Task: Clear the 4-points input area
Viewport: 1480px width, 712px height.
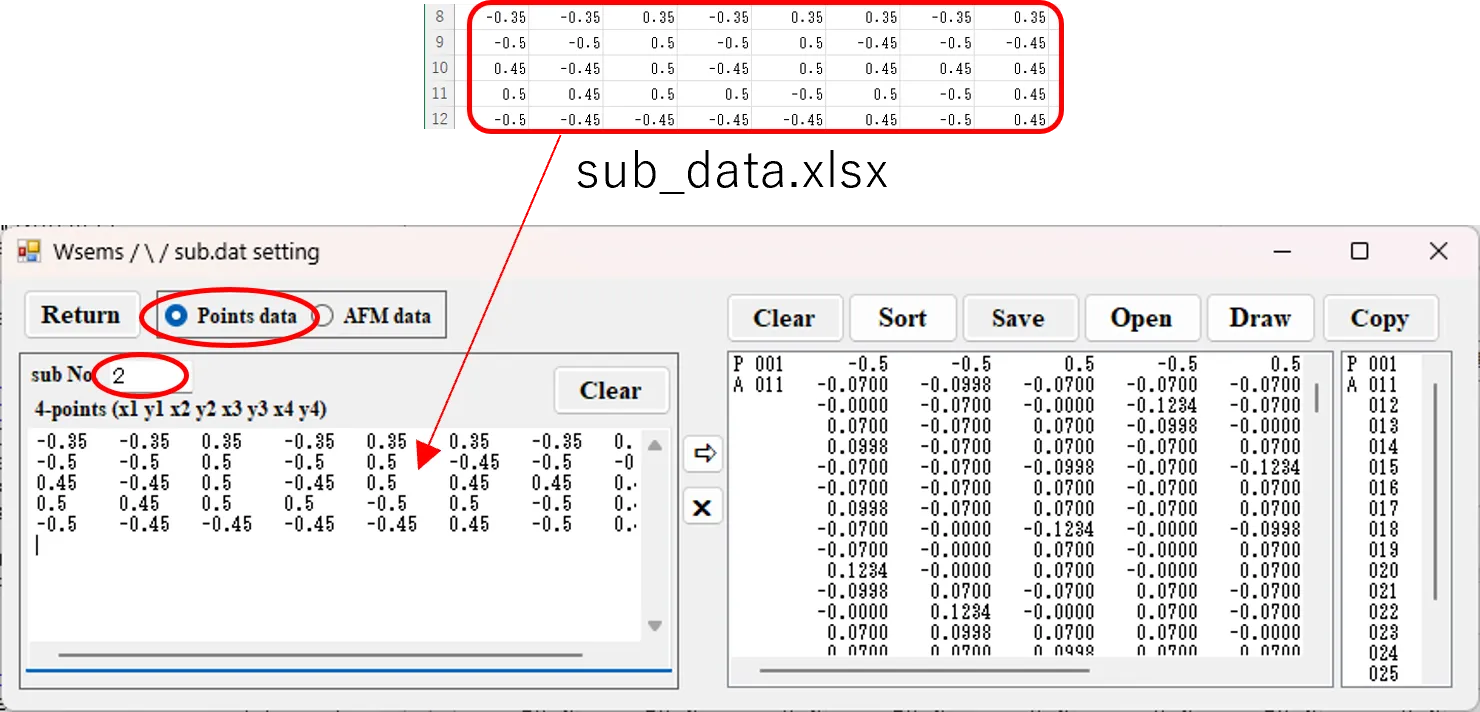Action: pos(611,390)
